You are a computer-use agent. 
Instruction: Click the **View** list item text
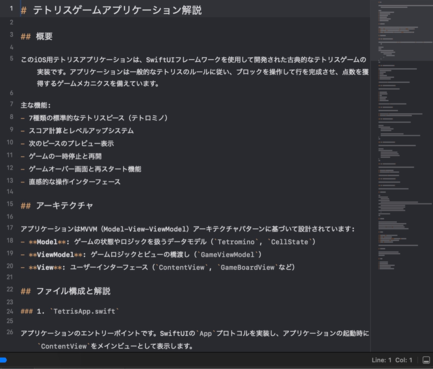pos(158,267)
